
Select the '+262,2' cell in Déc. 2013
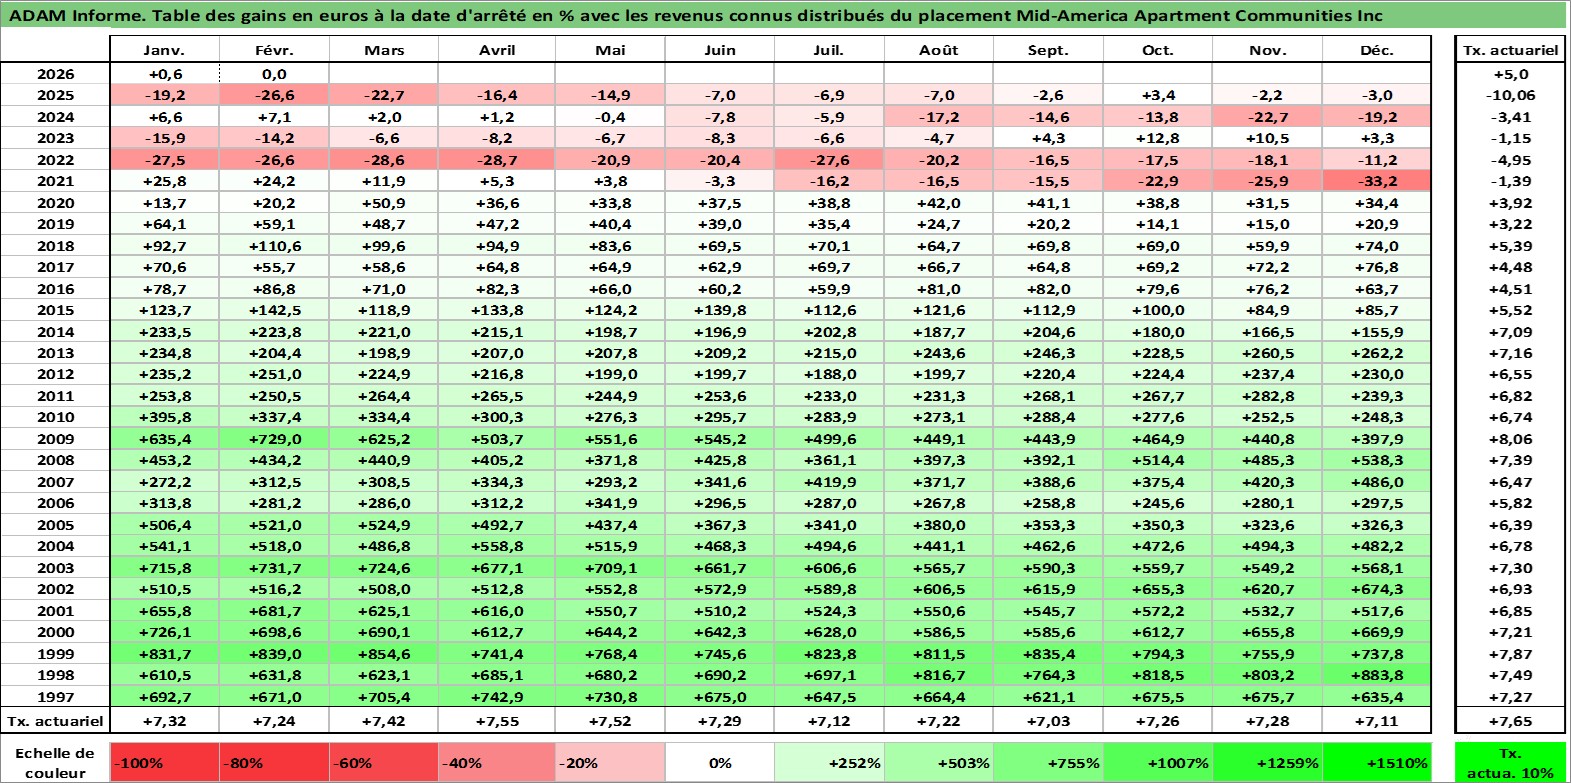(x=1377, y=353)
